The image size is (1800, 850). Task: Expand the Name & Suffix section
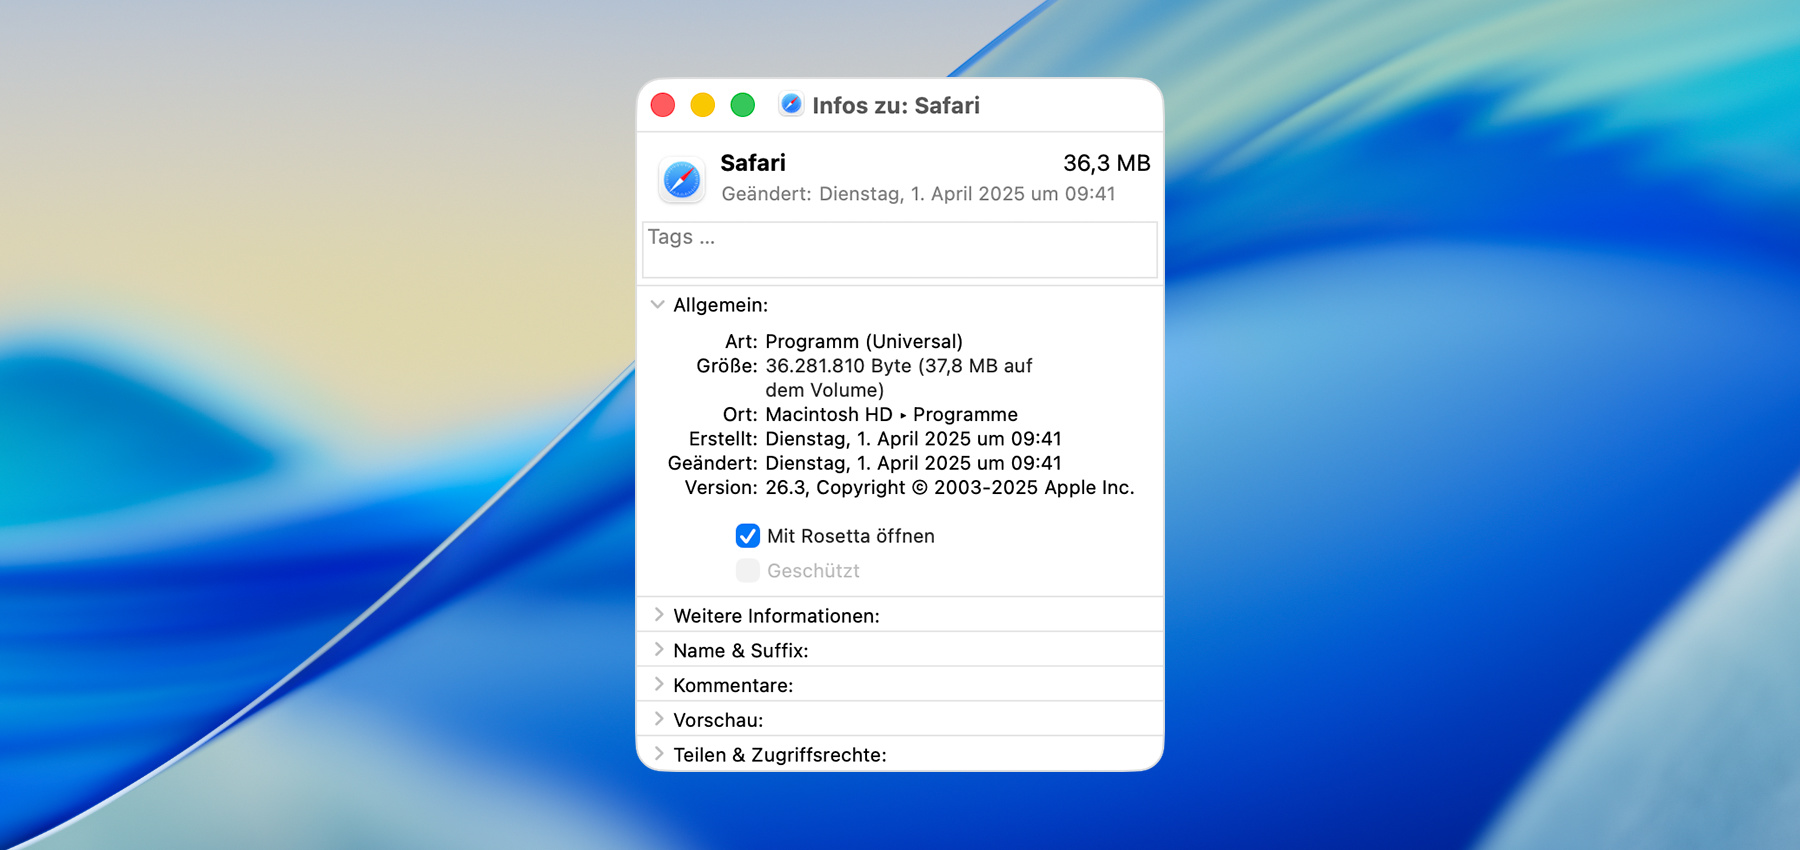coord(658,650)
